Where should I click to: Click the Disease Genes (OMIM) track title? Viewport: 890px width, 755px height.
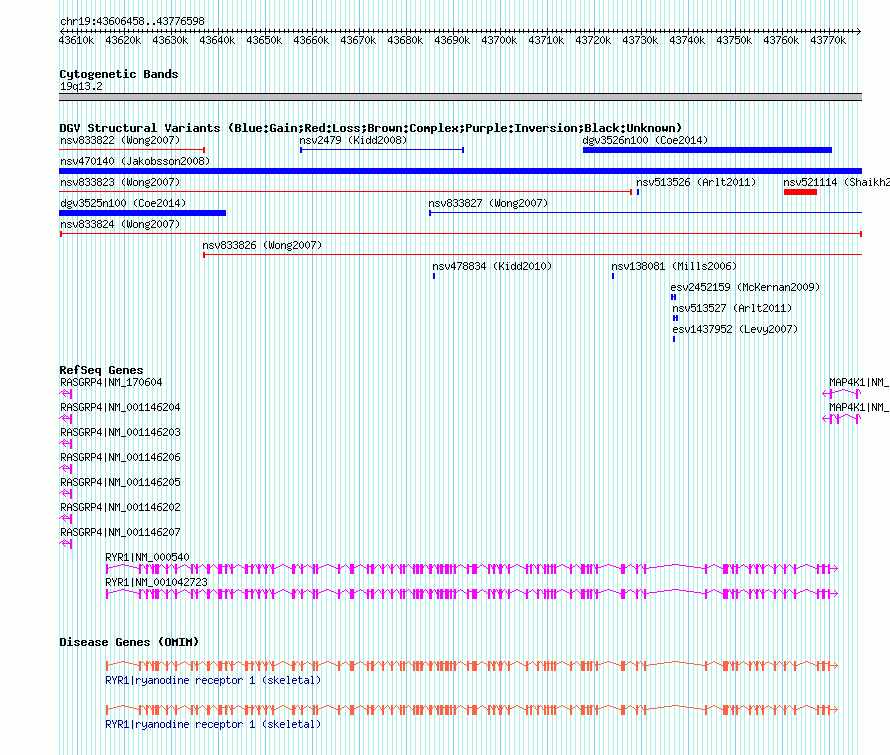click(x=129, y=642)
